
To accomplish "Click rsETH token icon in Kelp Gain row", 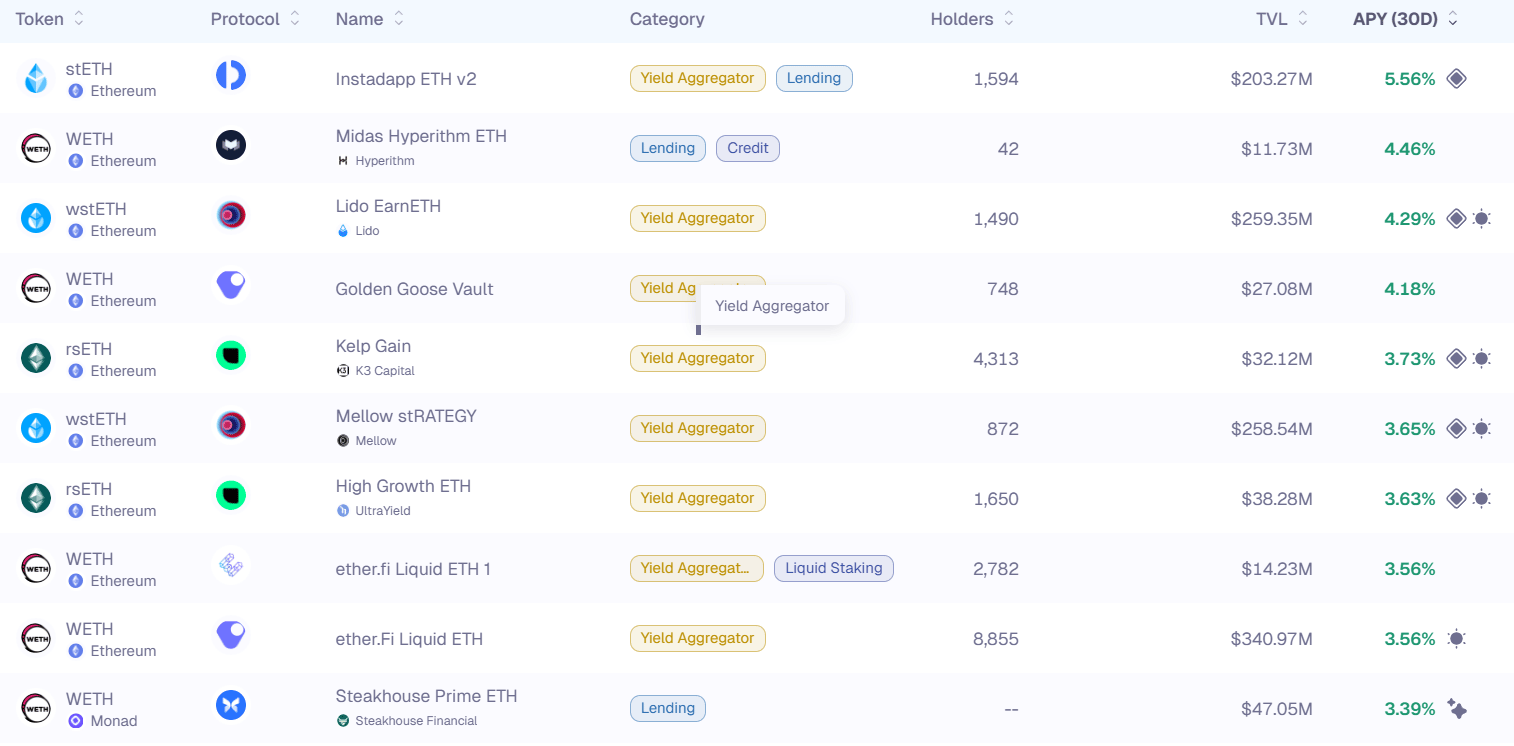I will [x=36, y=358].
